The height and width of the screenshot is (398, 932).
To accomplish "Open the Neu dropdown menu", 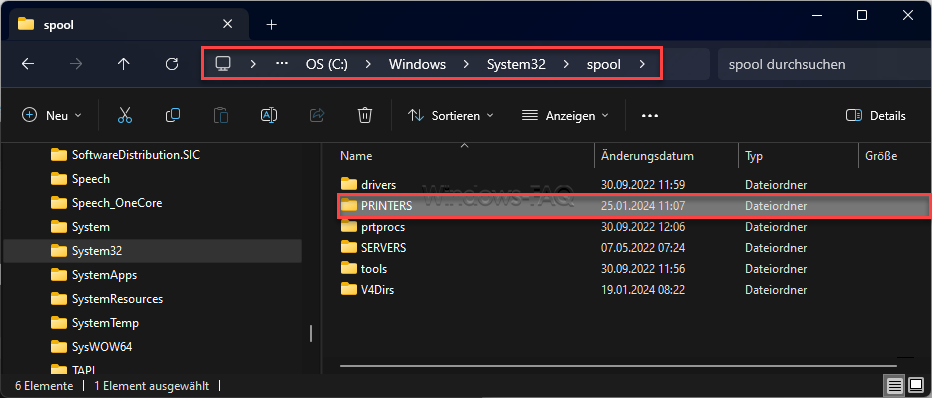I will point(52,115).
